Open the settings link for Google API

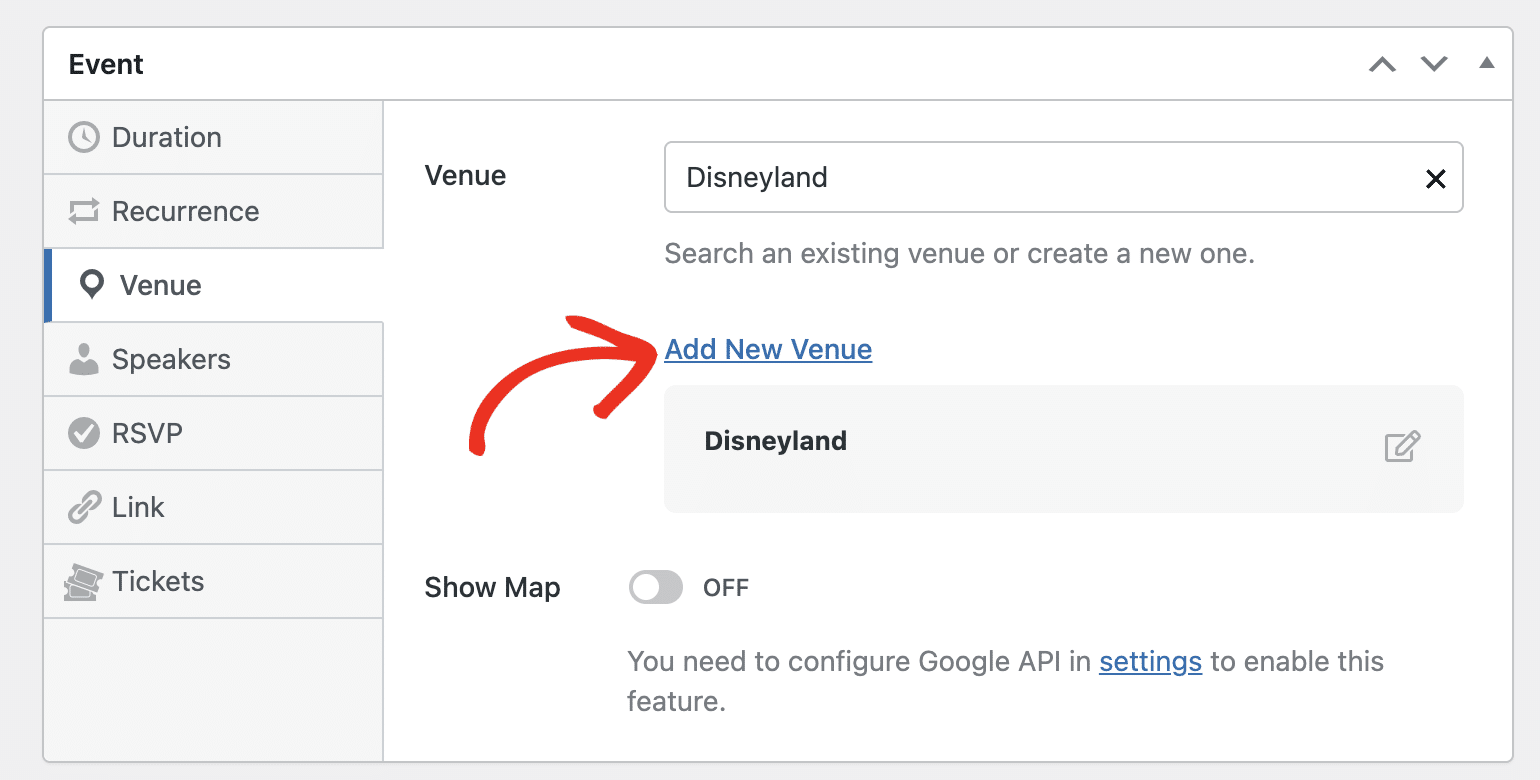click(x=1150, y=661)
